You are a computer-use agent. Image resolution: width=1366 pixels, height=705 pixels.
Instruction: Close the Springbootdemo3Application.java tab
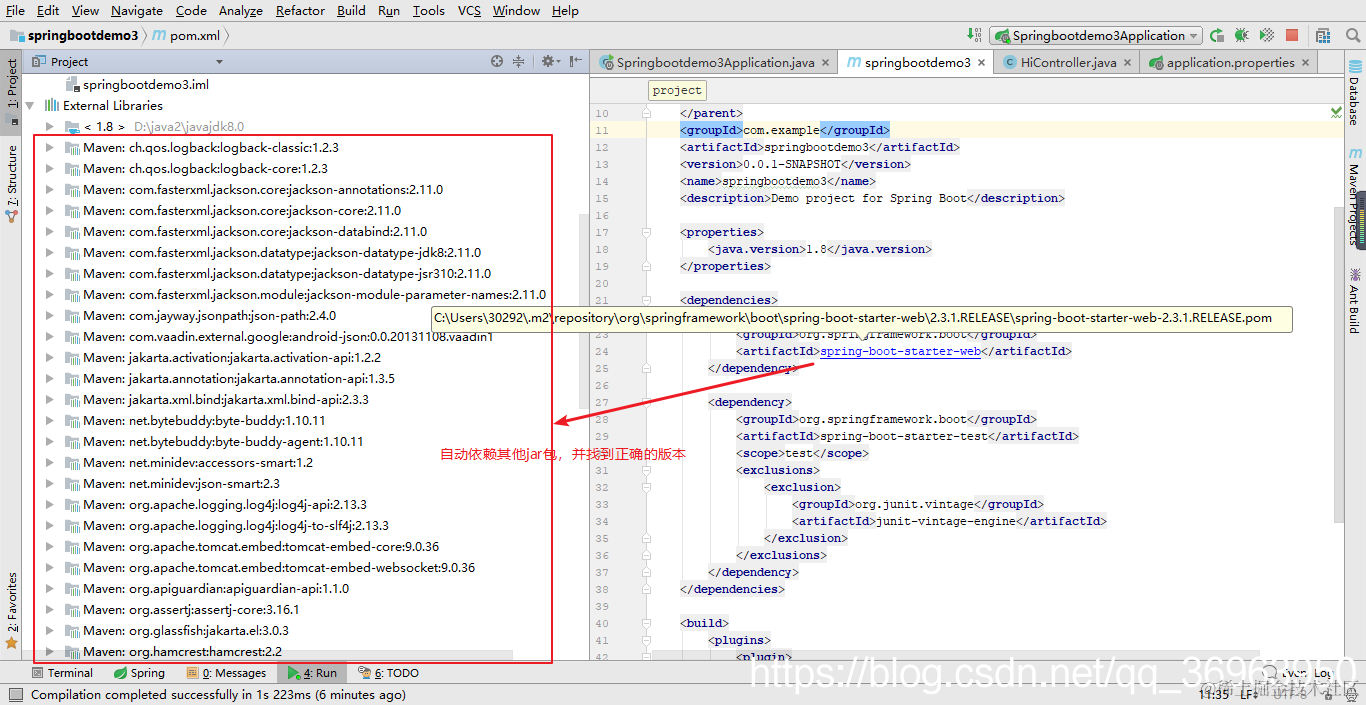tap(825, 62)
